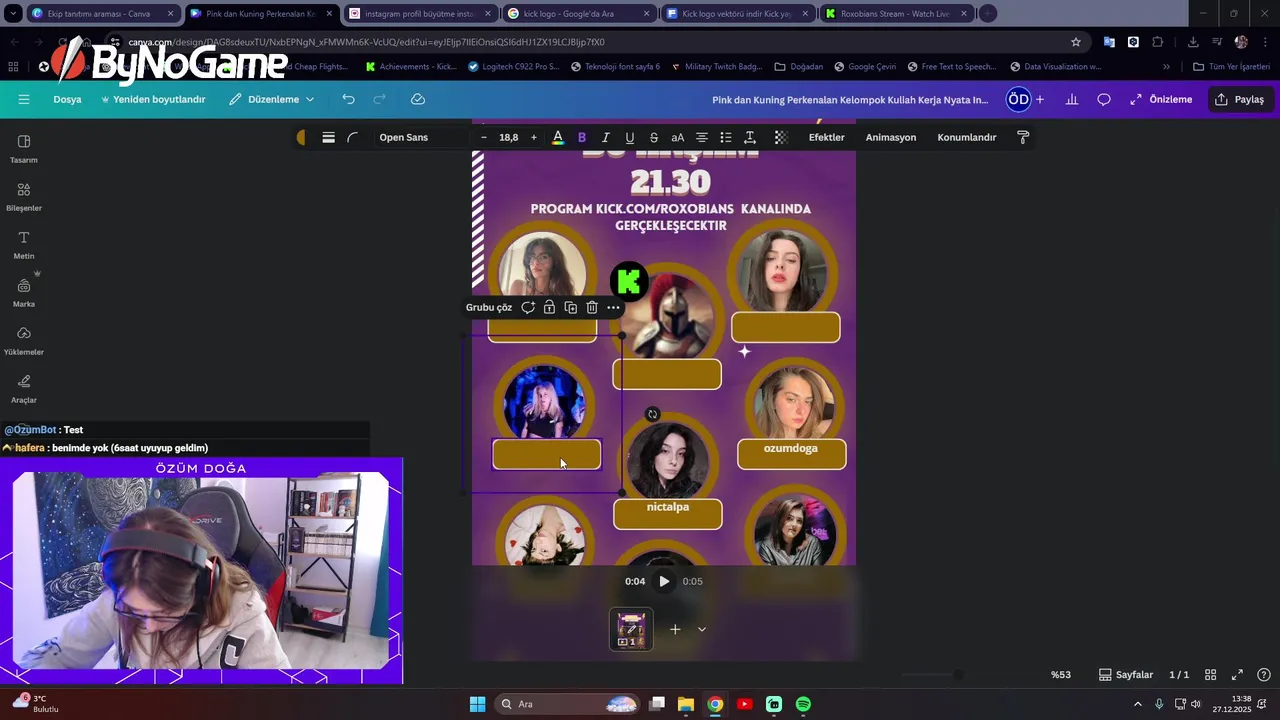This screenshot has height=720, width=1280.
Task: Toggle uppercase aA text case
Action: click(x=678, y=137)
